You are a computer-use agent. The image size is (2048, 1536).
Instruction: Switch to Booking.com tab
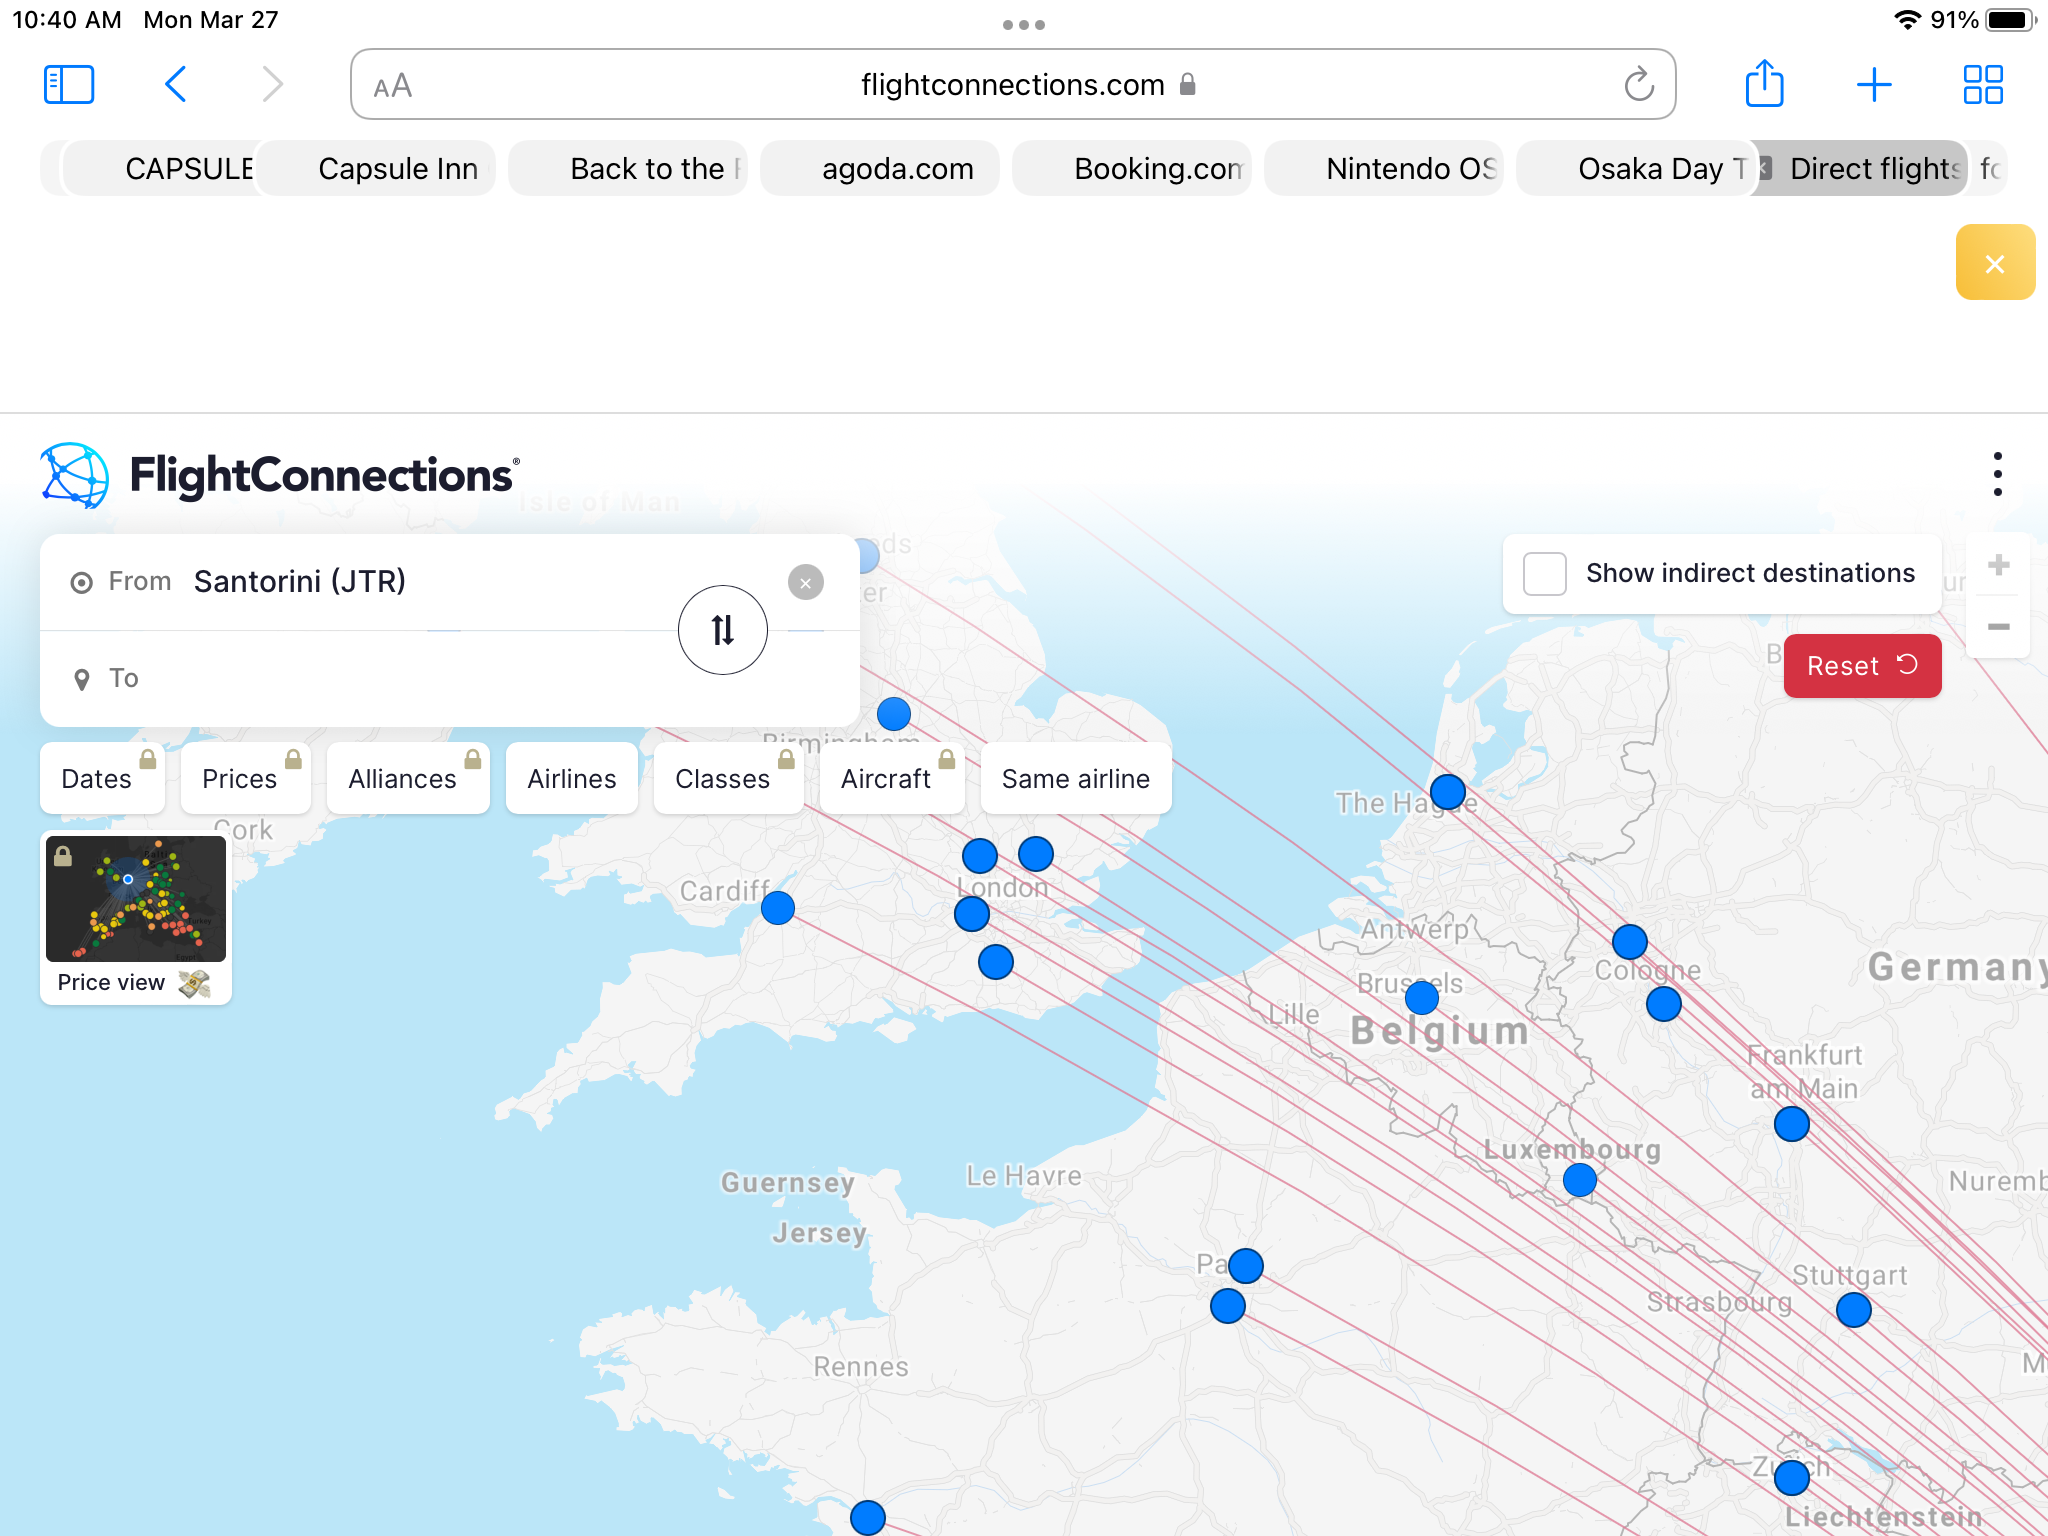[x=1132, y=169]
